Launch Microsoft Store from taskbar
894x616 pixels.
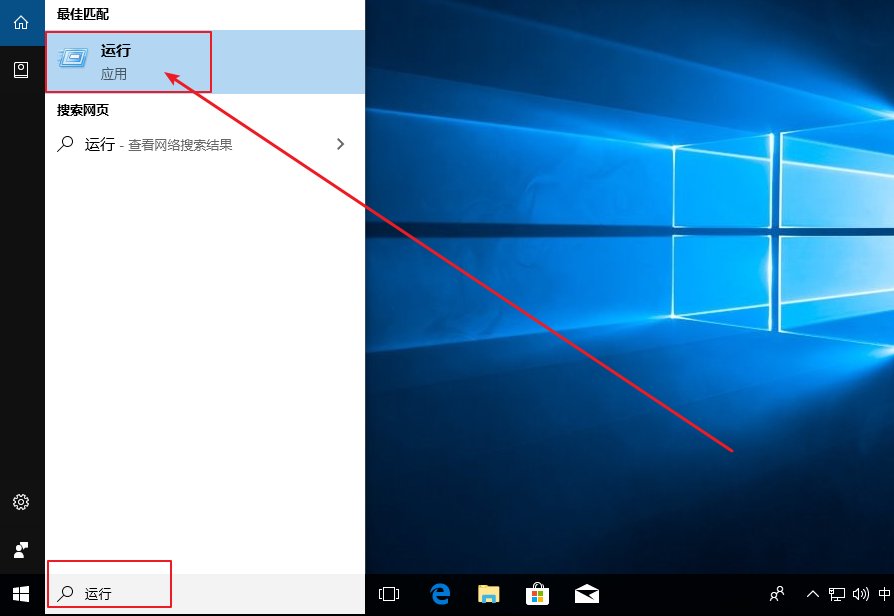(538, 594)
